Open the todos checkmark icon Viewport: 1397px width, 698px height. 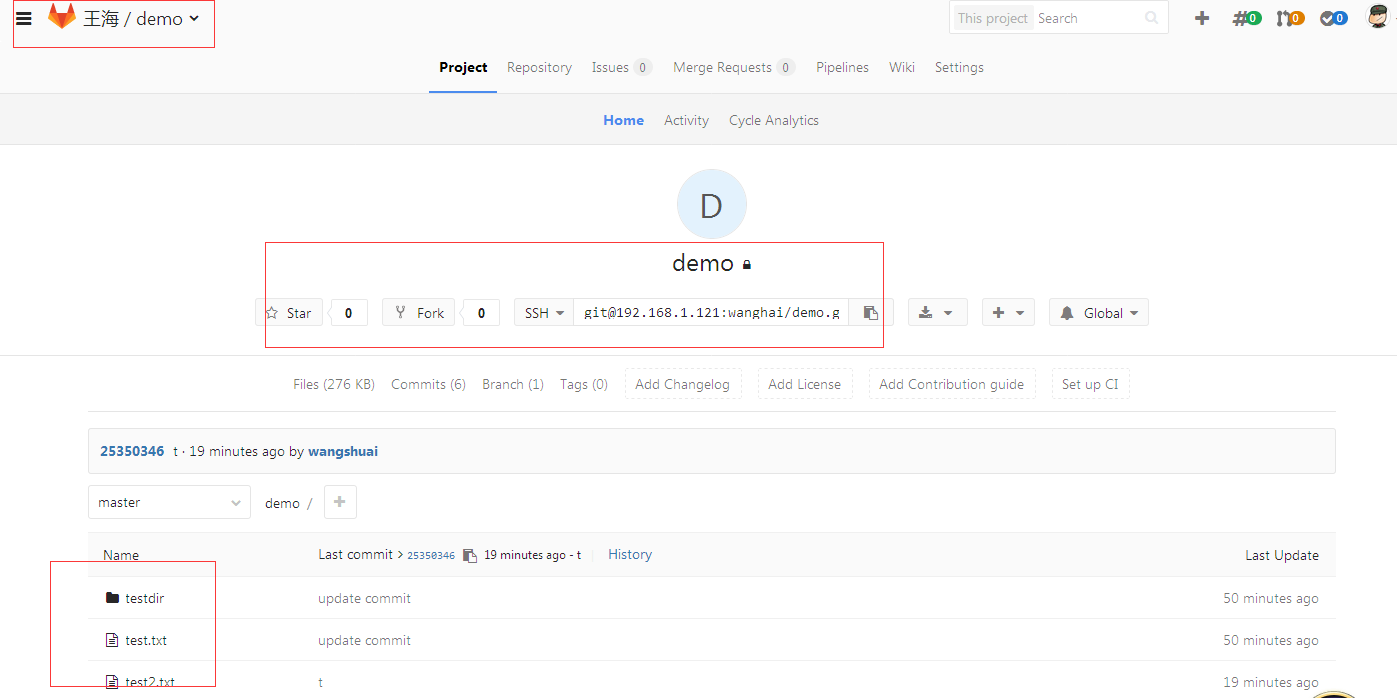pos(1333,18)
